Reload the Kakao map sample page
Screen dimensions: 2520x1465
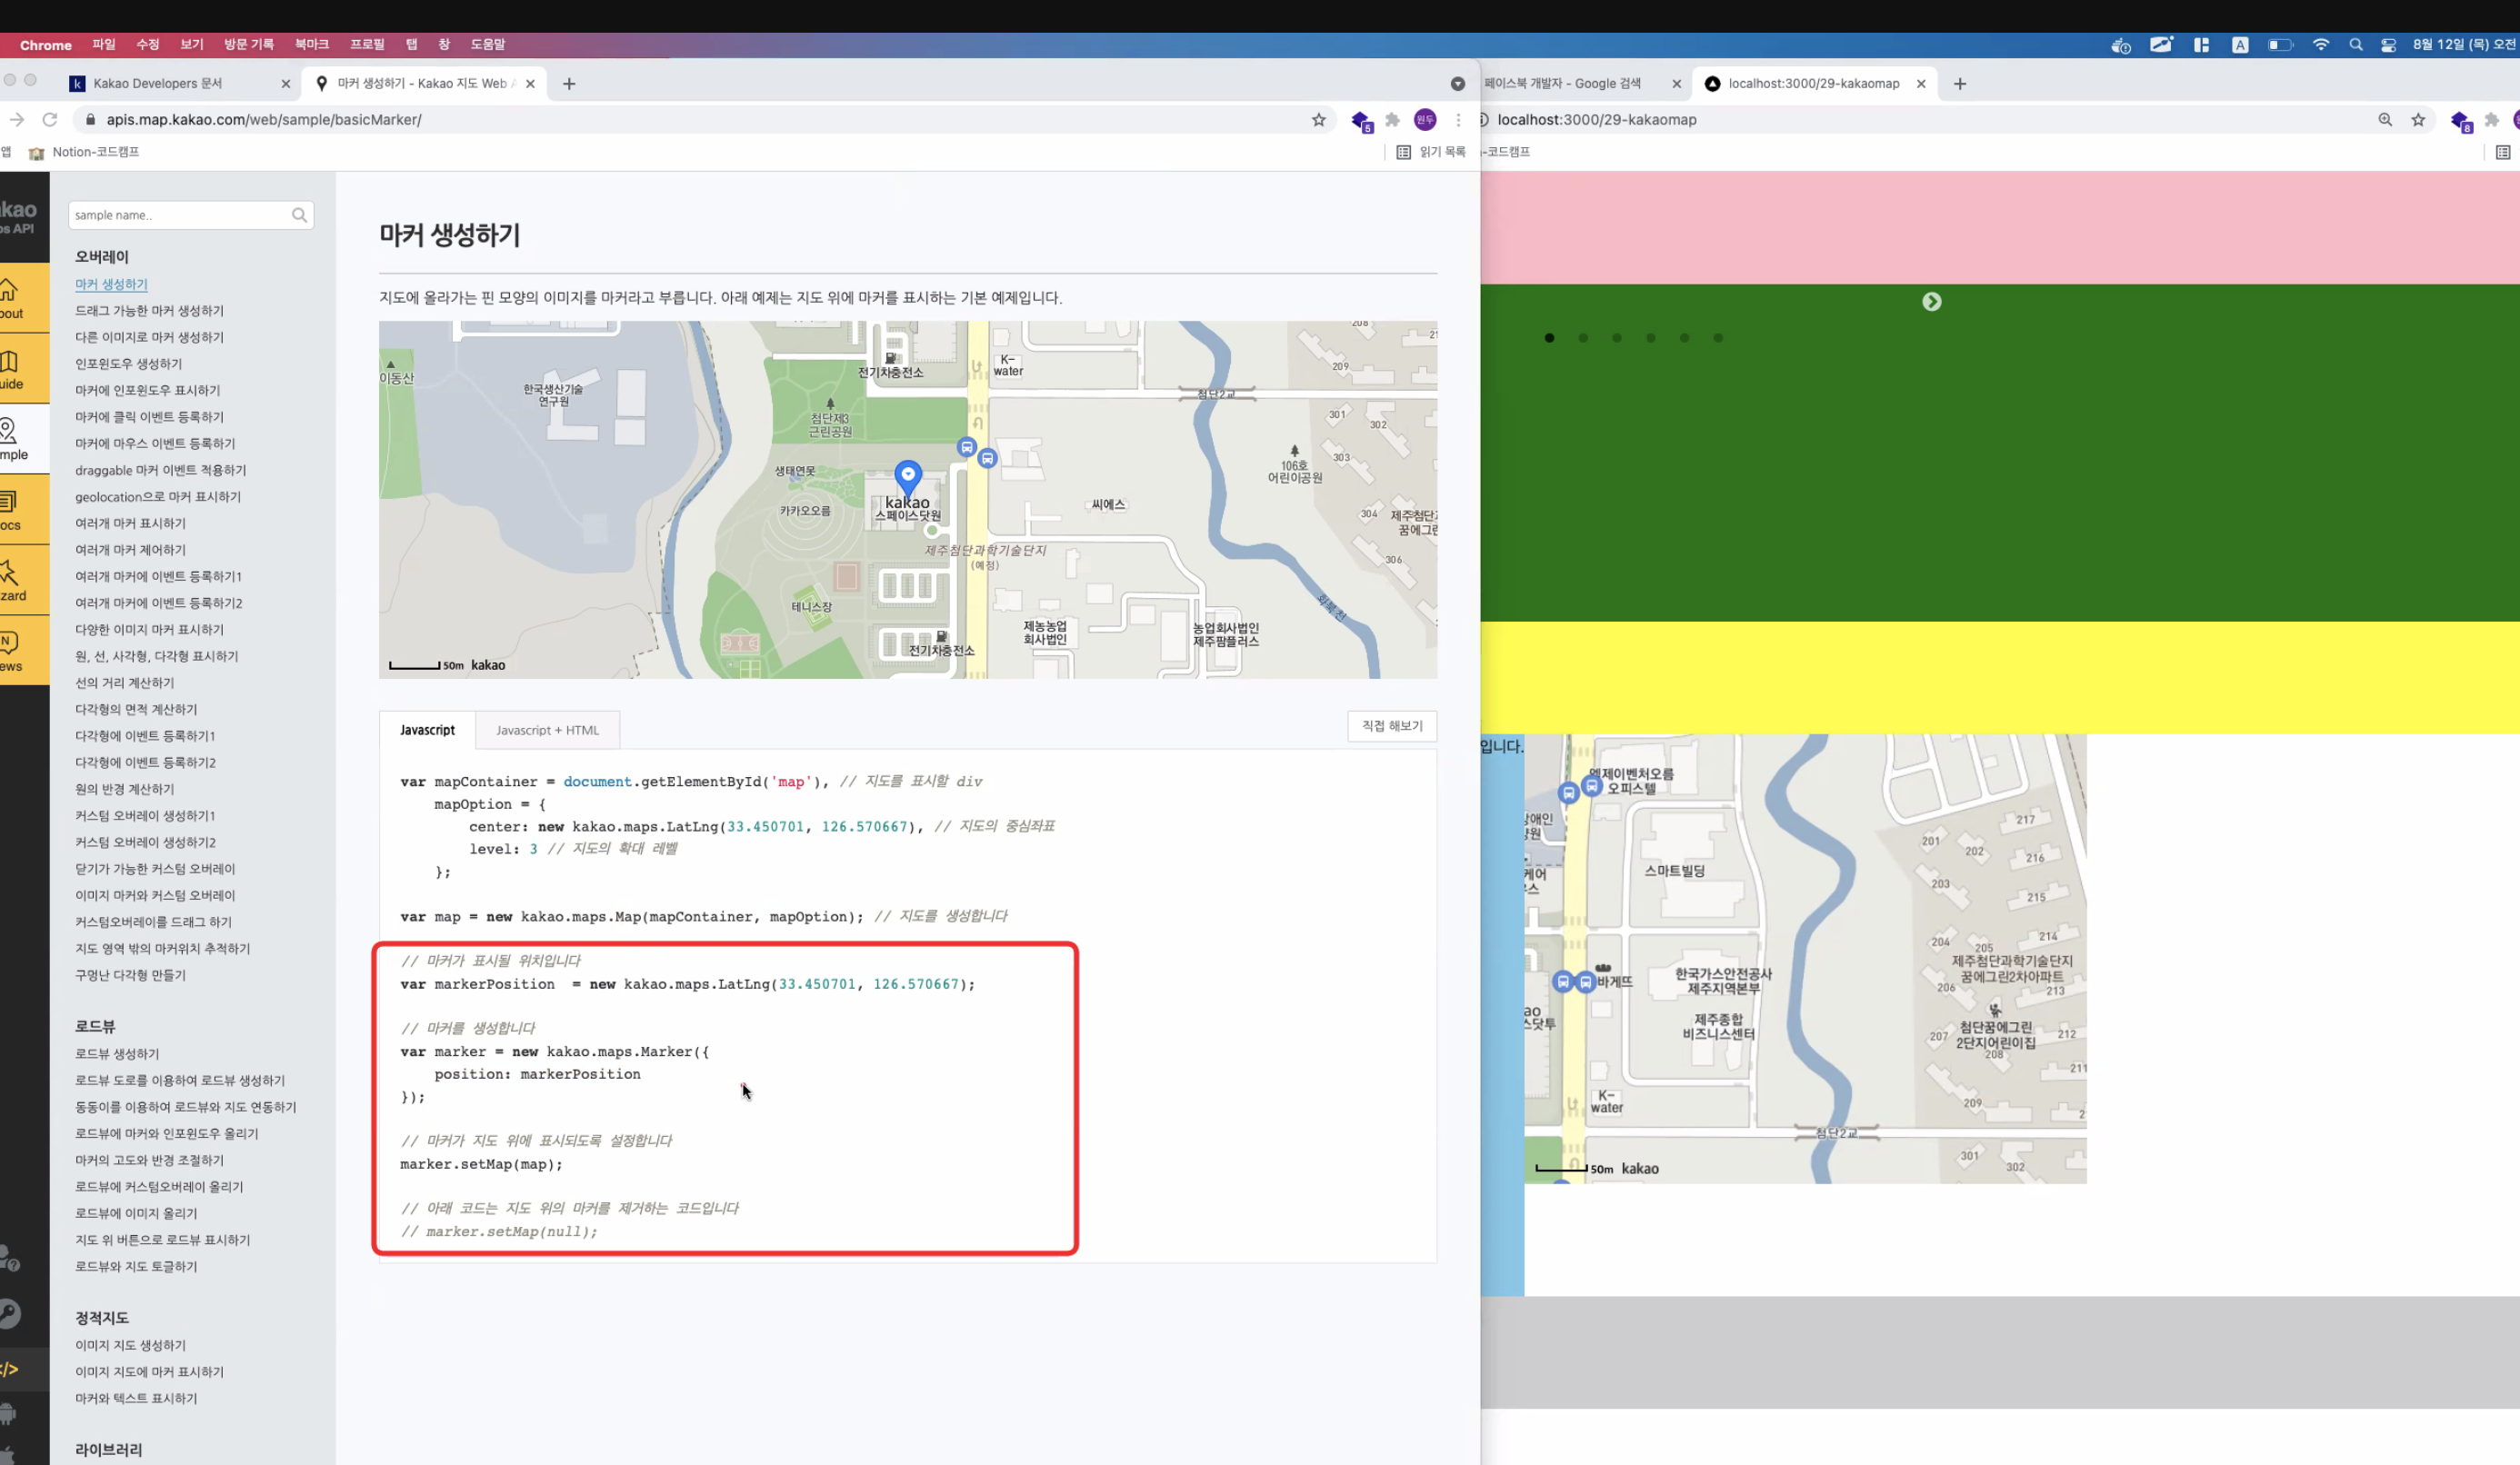(50, 120)
